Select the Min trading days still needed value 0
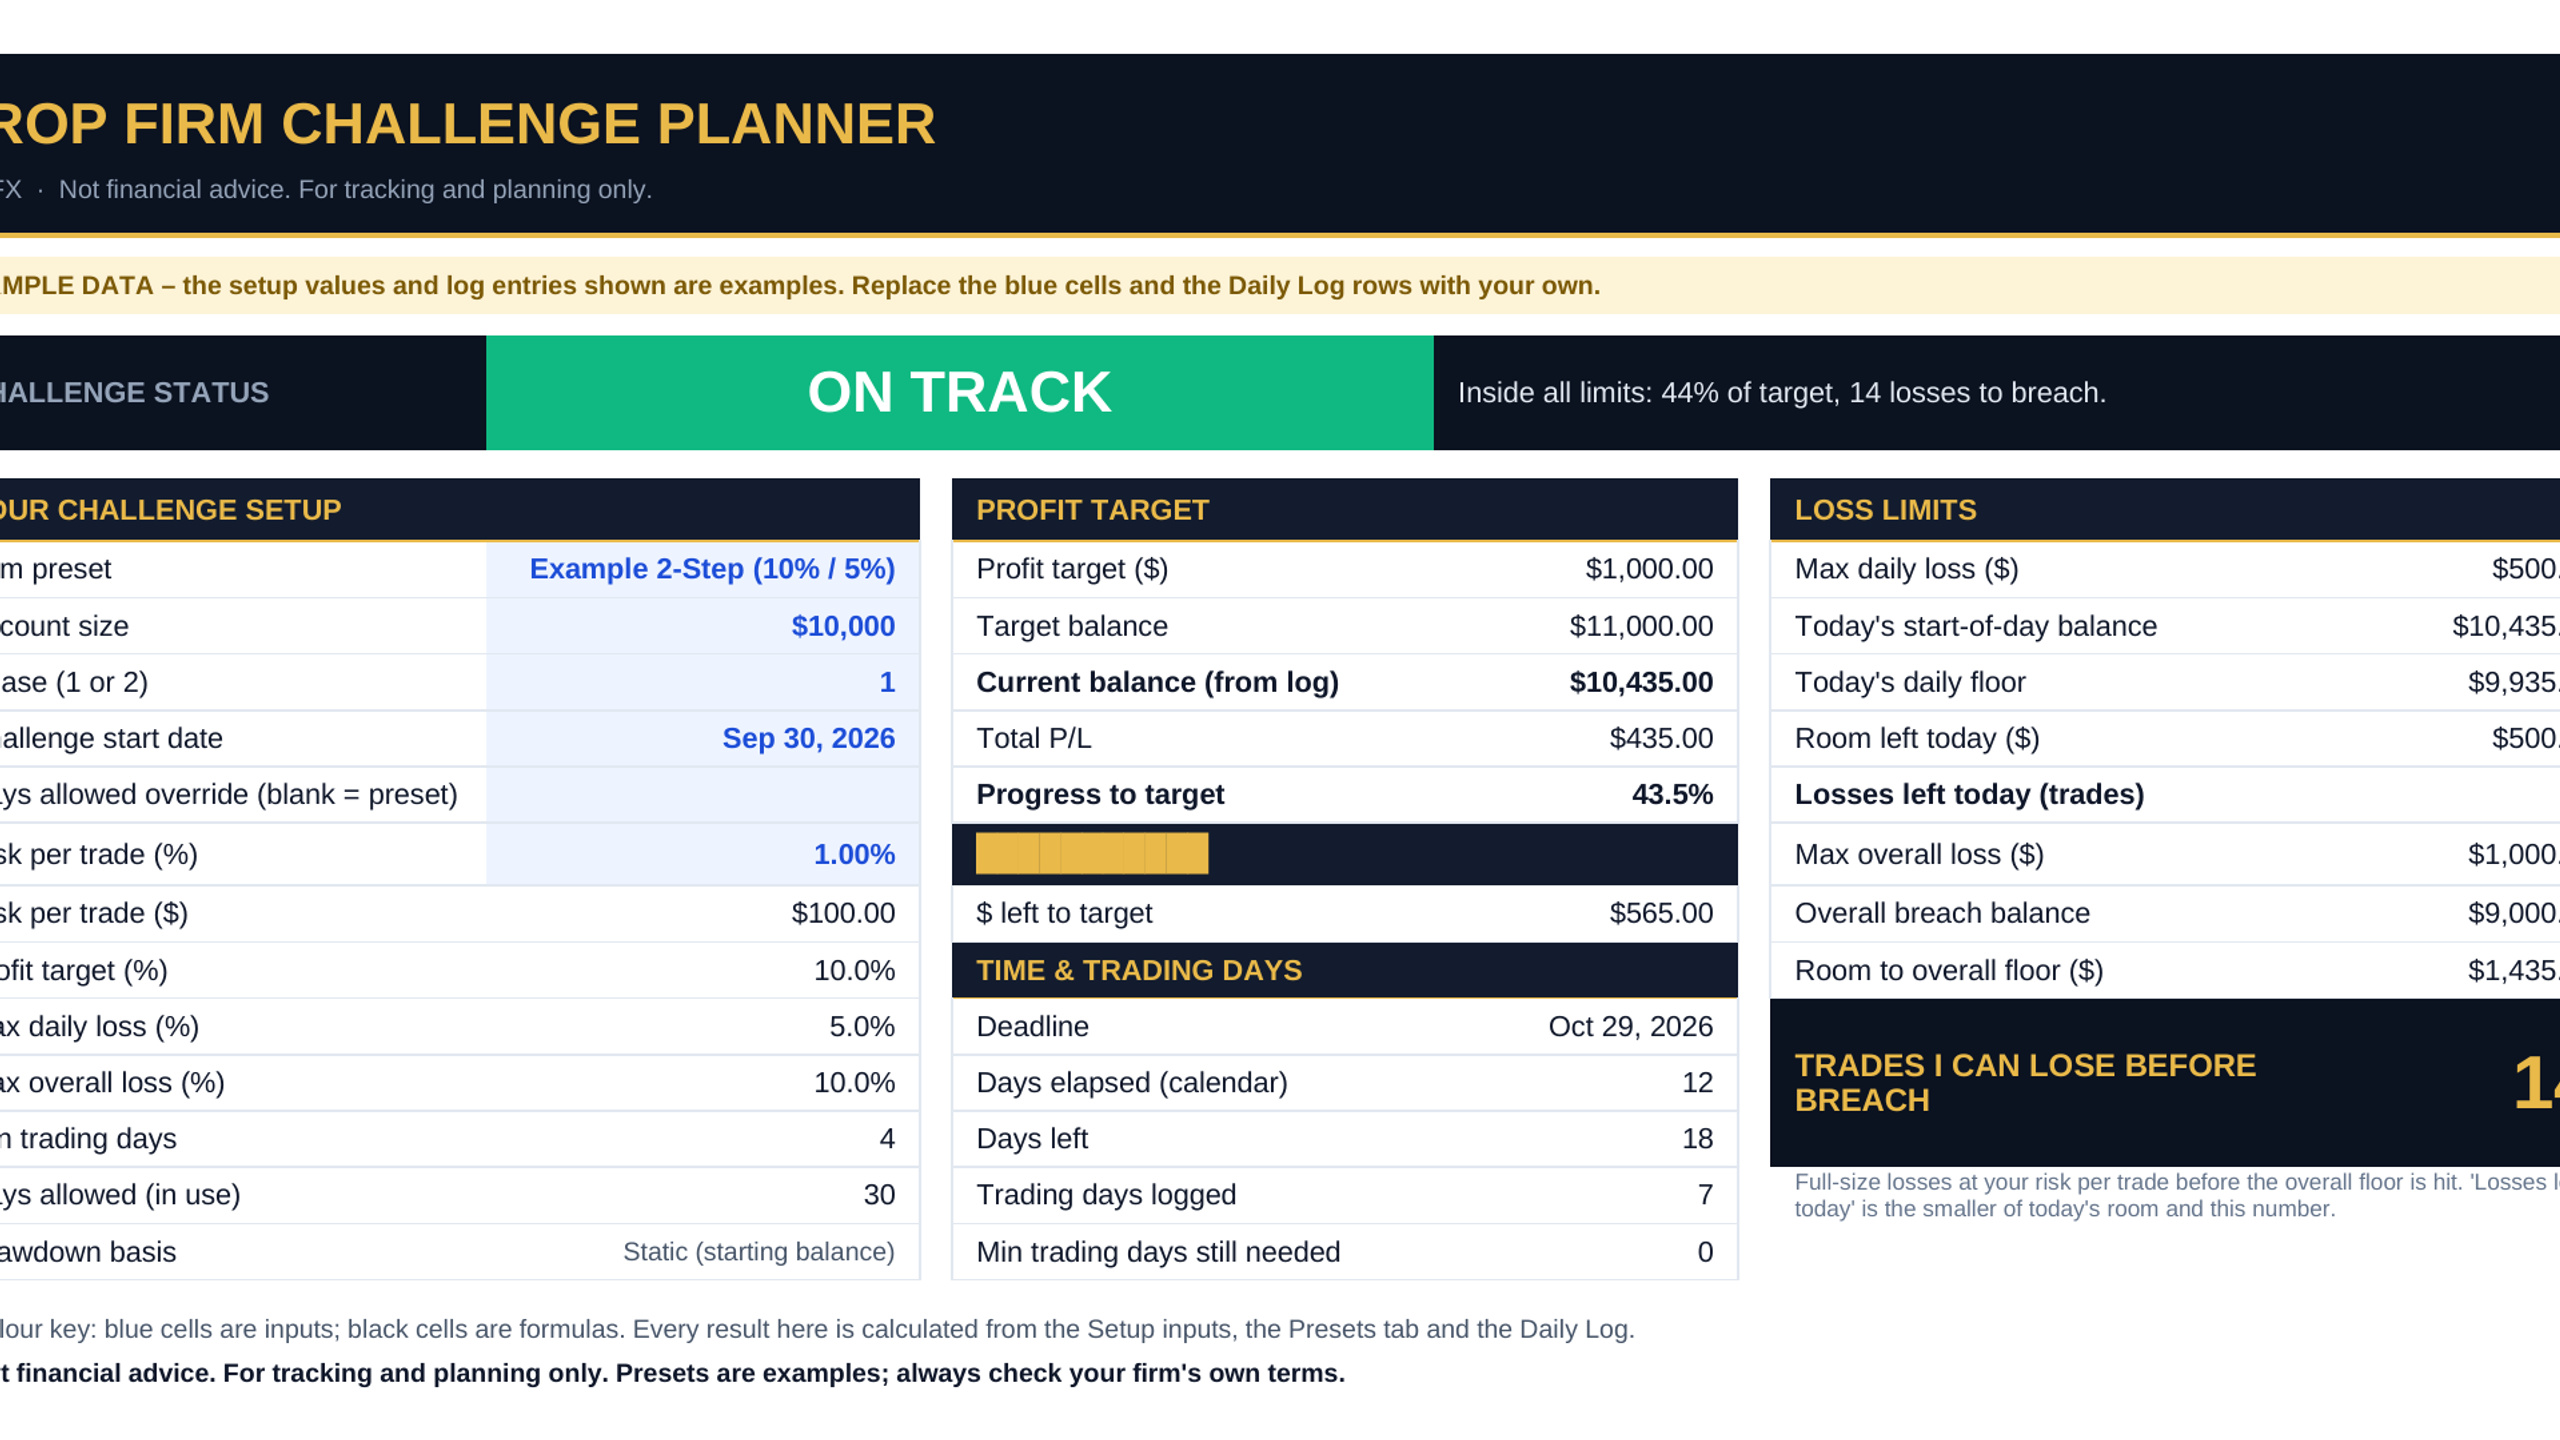 tap(1705, 1252)
